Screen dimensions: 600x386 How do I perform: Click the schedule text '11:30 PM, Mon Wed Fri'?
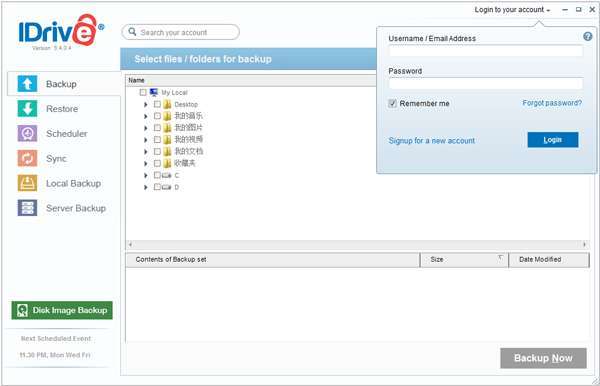55,355
